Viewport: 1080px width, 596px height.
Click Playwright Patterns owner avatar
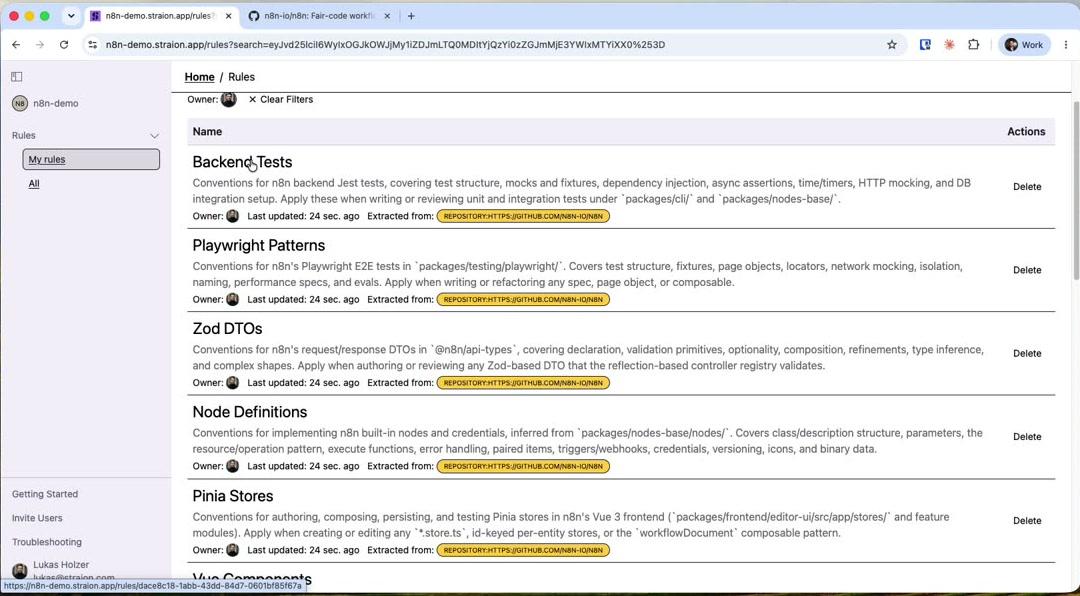tap(233, 300)
